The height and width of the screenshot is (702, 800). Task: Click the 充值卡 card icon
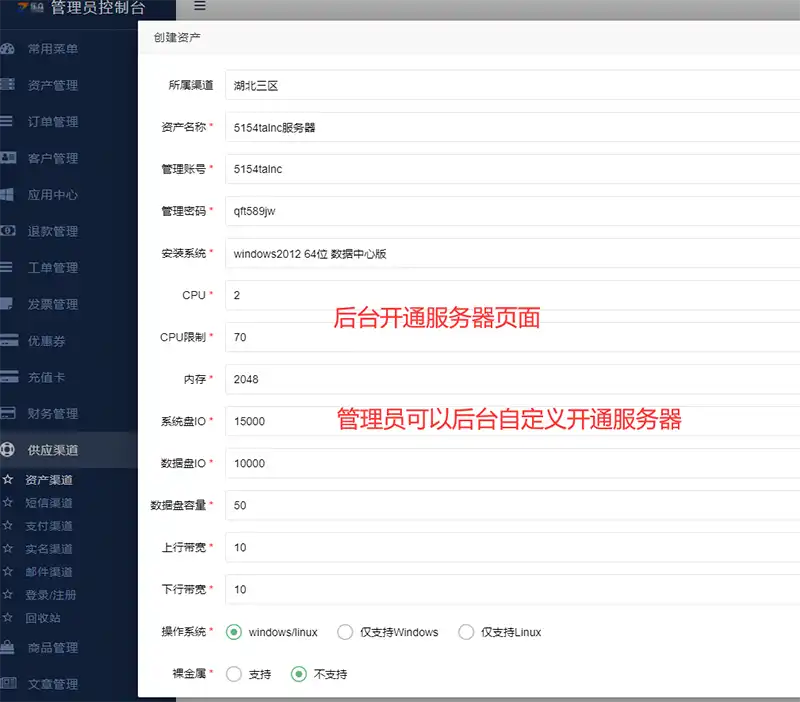pos(9,377)
